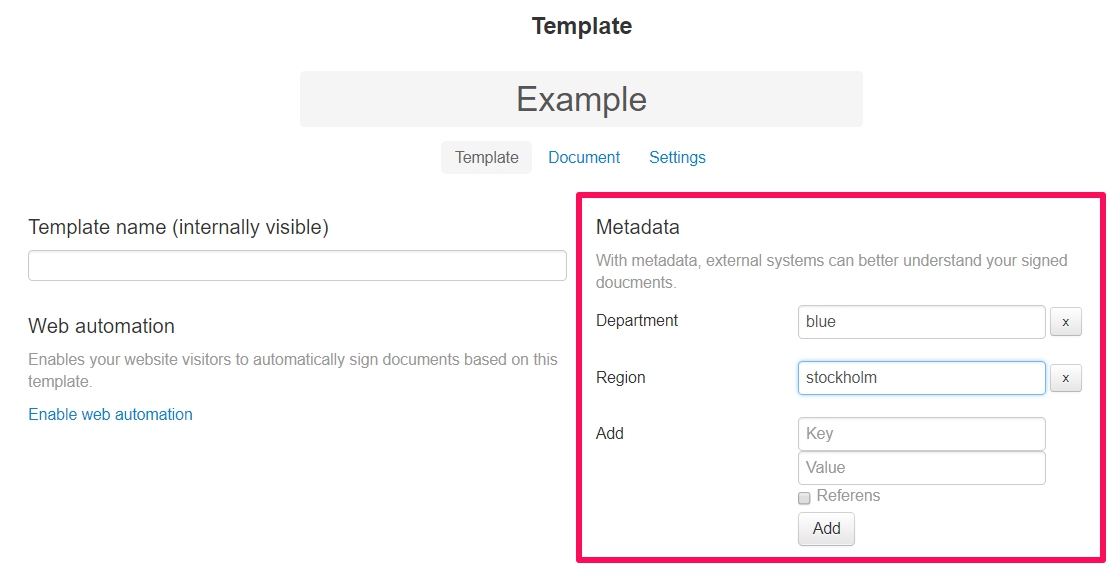
Task: Click the Region field containing stockholm
Action: pyautogui.click(x=922, y=378)
